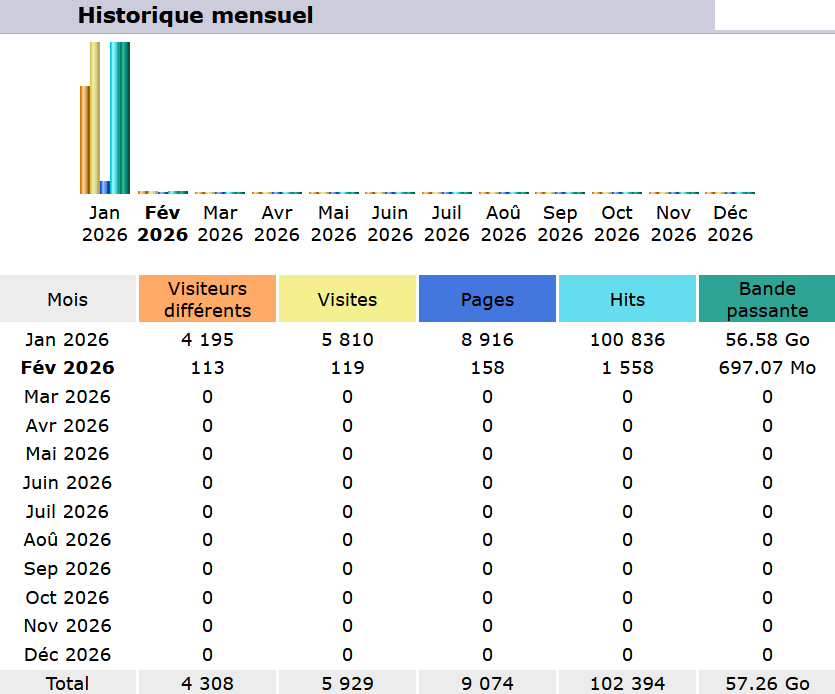Viewport: 835px width, 694px height.
Task: Select the bold Fév 2026 table row label
Action: [x=68, y=368]
